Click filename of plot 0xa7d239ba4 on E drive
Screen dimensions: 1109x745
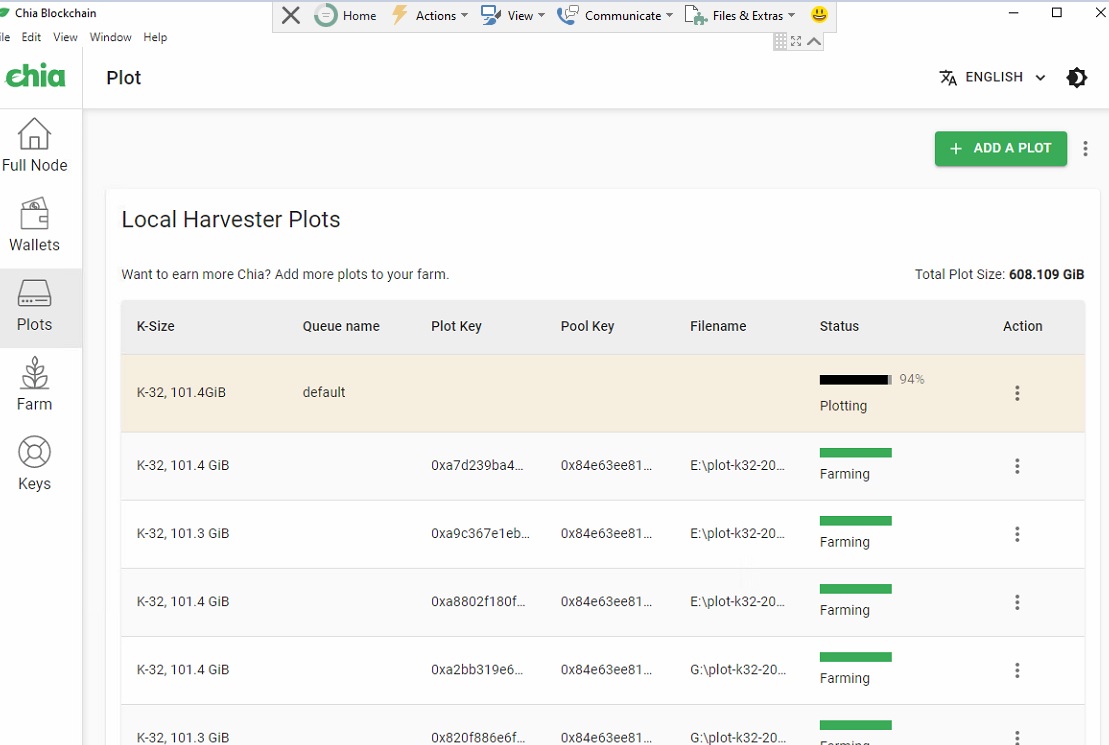[x=737, y=466]
